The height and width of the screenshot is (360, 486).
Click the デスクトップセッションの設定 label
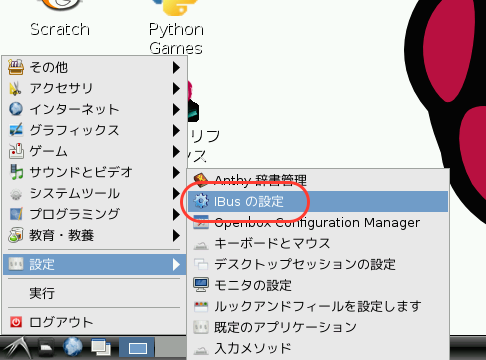pos(305,264)
